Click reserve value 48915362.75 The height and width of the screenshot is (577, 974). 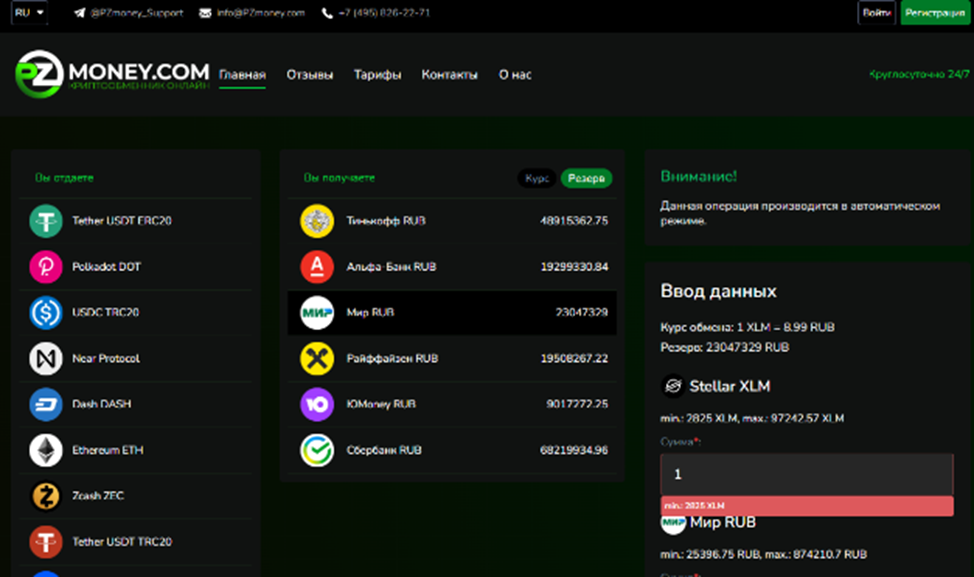click(x=574, y=221)
